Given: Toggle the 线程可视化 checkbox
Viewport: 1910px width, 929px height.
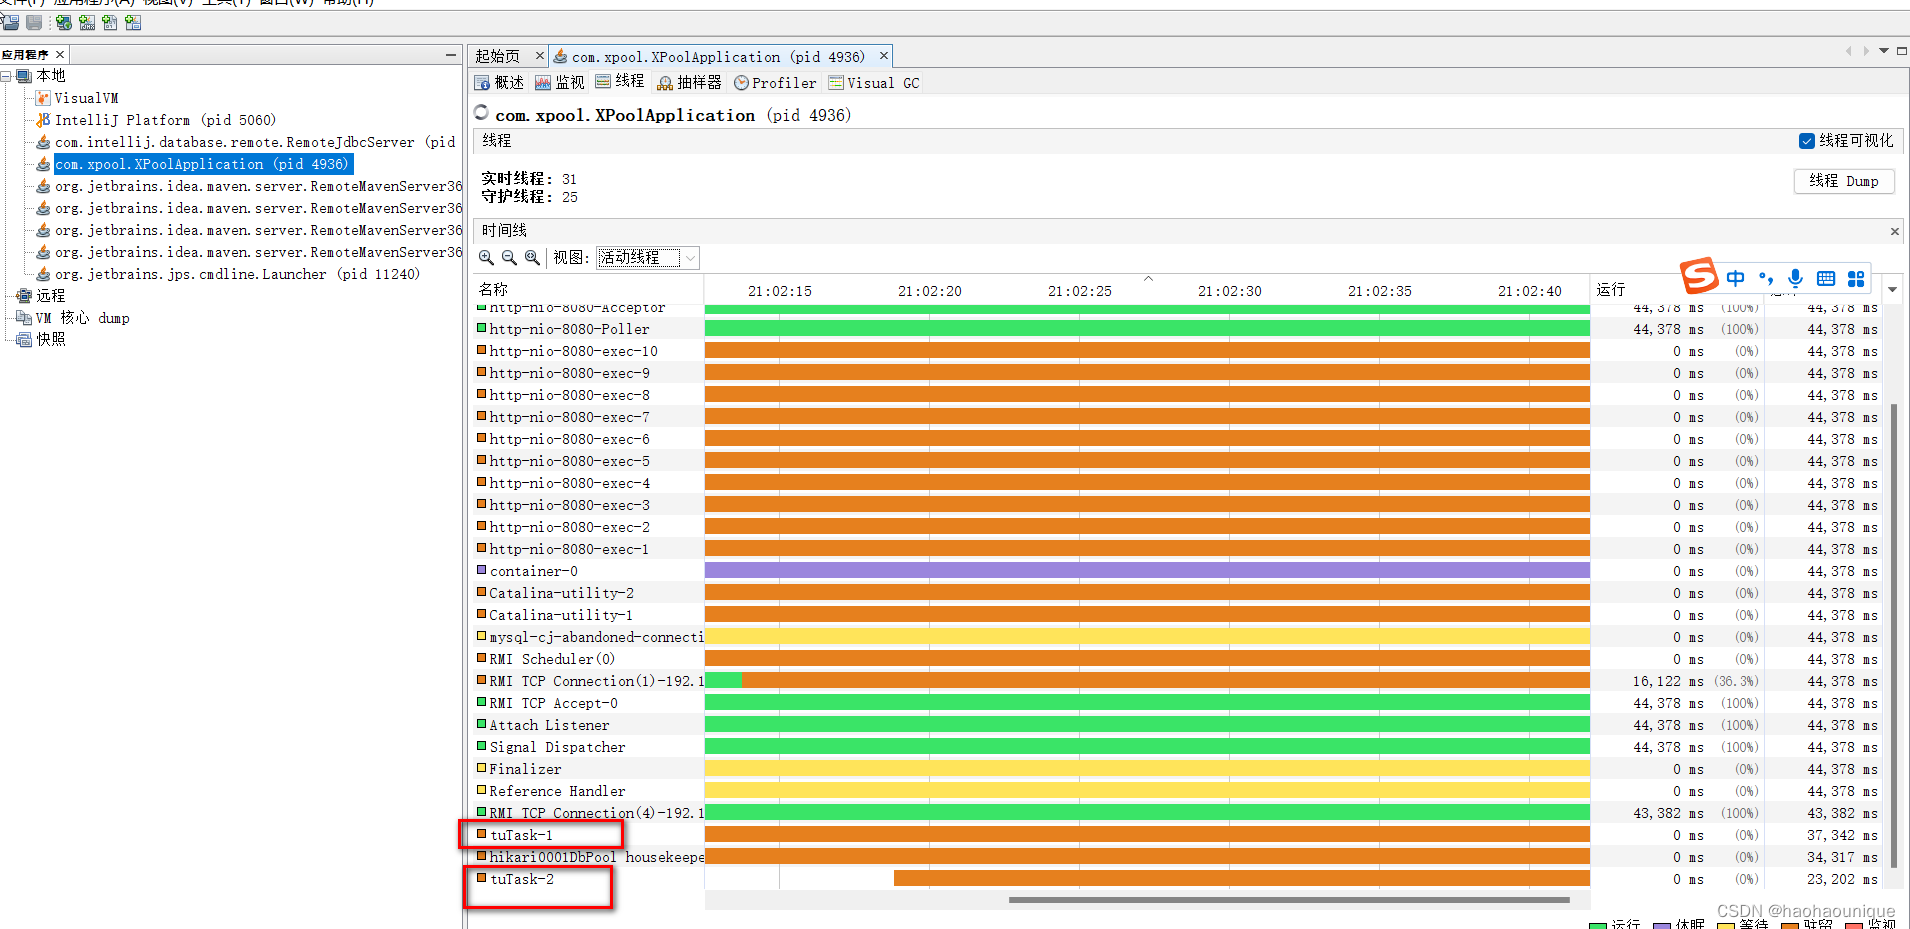Looking at the screenshot, I should coord(1807,141).
